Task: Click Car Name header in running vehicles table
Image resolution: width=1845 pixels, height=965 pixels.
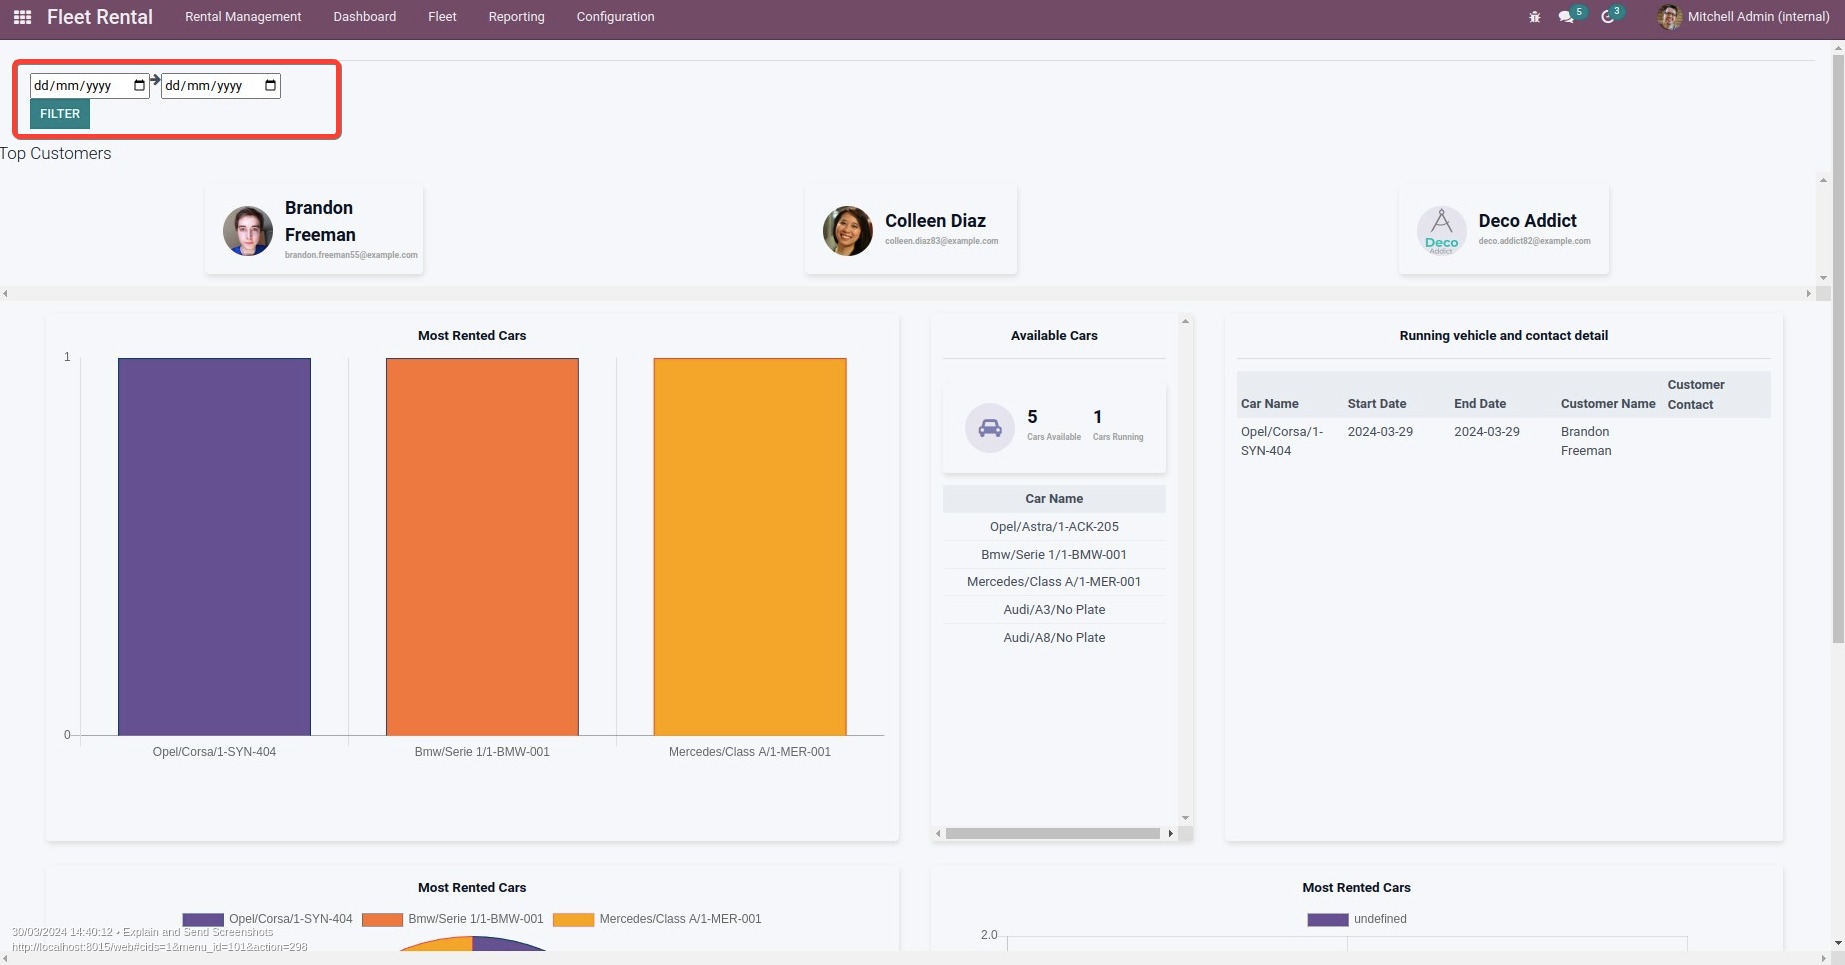Action: point(1270,404)
